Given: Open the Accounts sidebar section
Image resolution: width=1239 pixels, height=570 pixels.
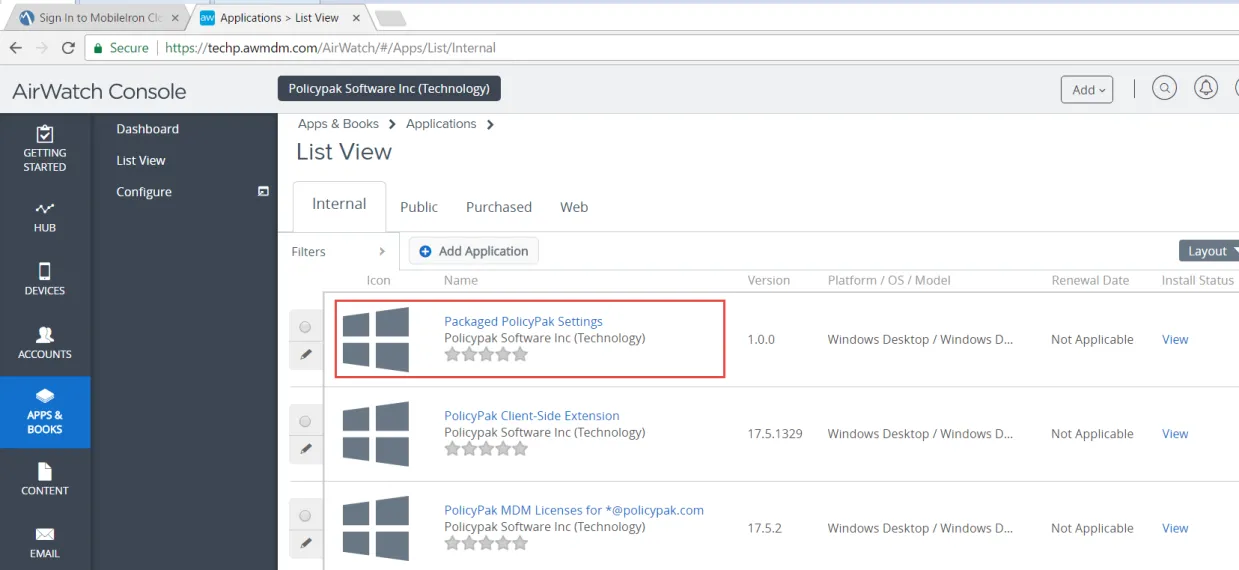Looking at the screenshot, I should coord(45,343).
